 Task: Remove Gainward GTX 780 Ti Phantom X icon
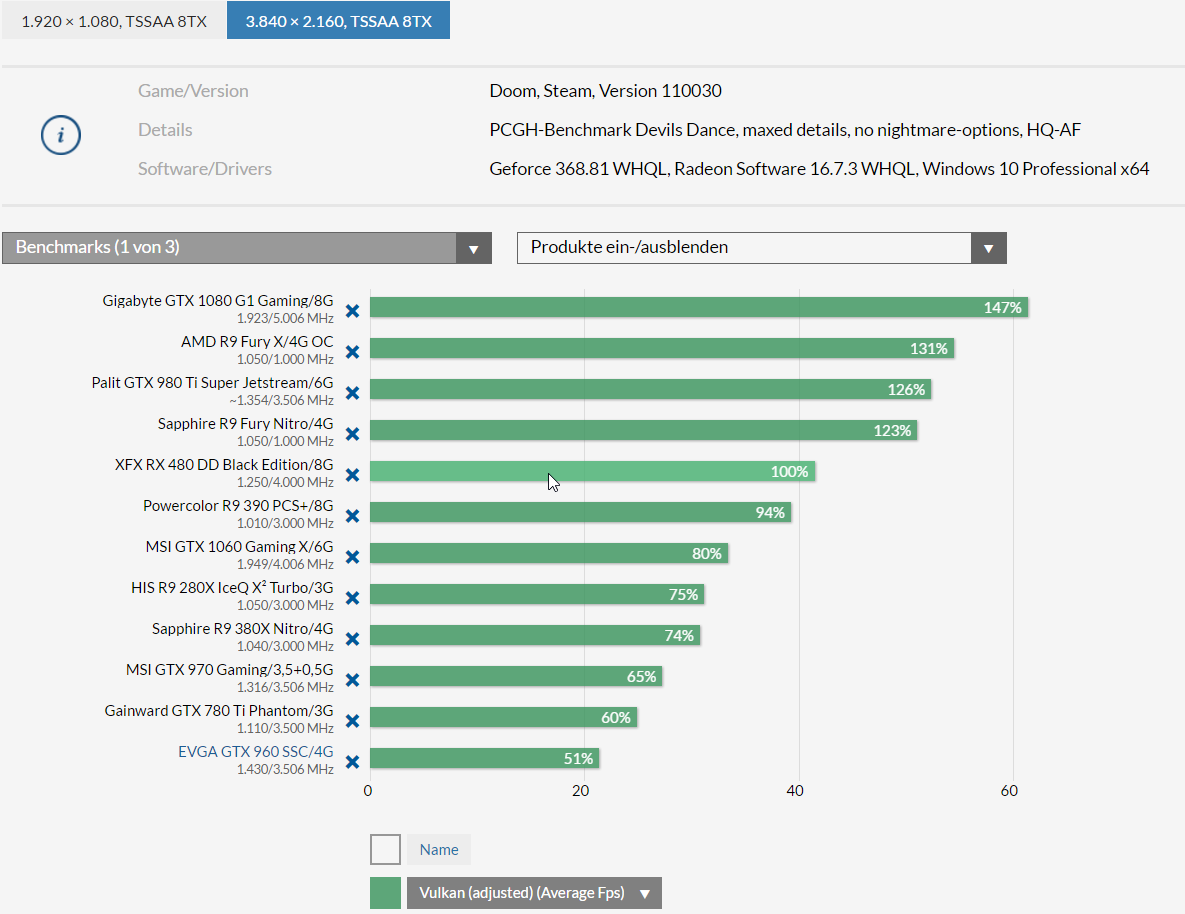click(x=352, y=720)
